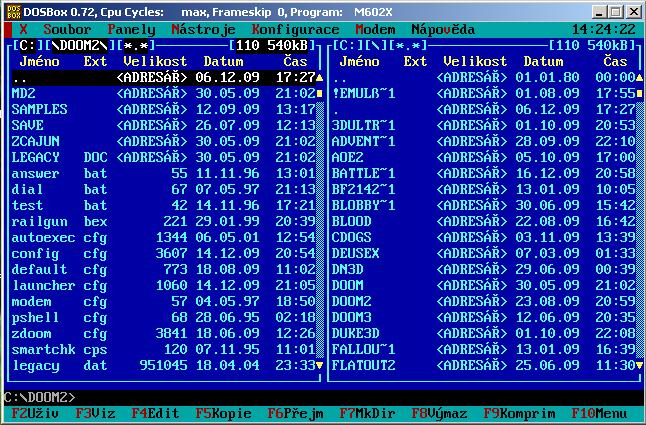Select drive C: in the left panel header
Image resolution: width=646 pixels, height=425 pixels.
pos(28,45)
